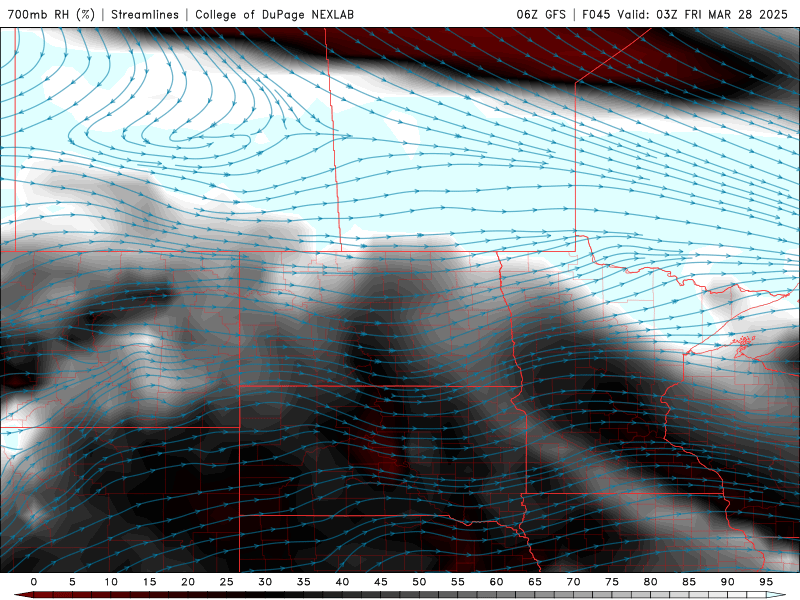Click the 40 label on the RH scale

point(342,582)
